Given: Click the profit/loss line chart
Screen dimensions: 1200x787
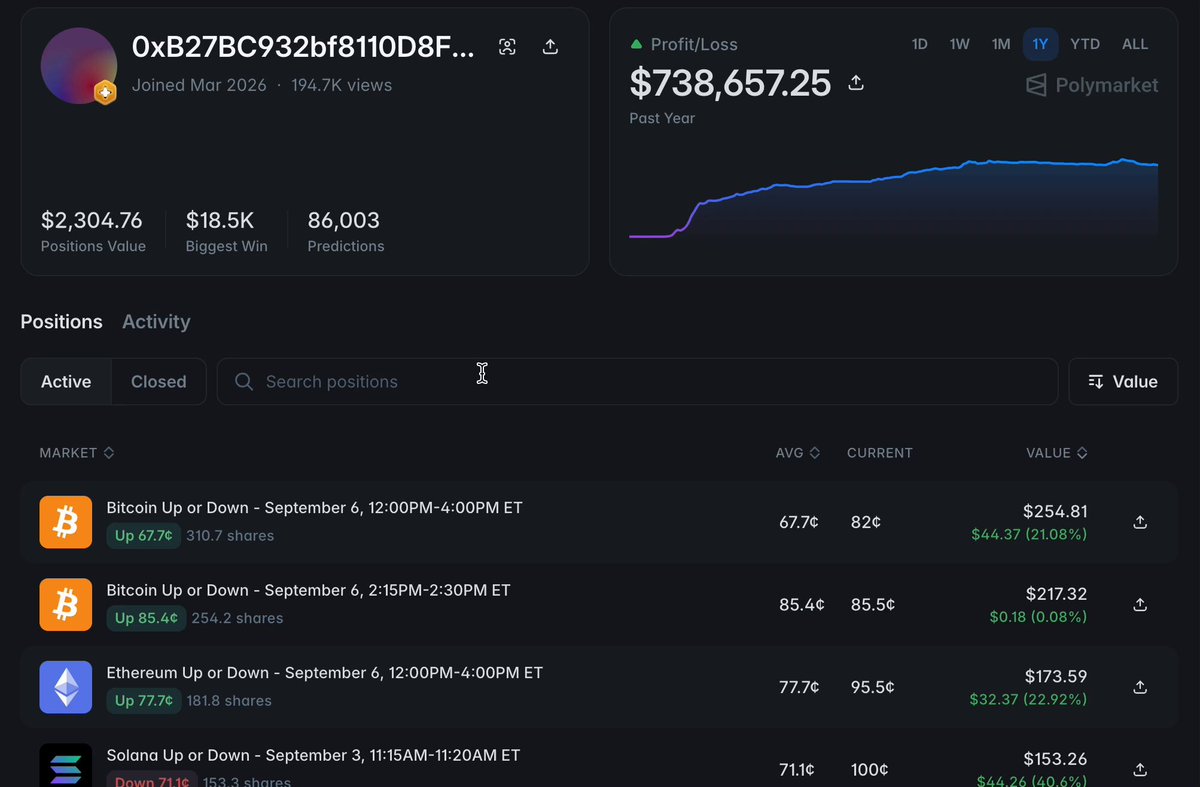Looking at the screenshot, I should click(893, 198).
